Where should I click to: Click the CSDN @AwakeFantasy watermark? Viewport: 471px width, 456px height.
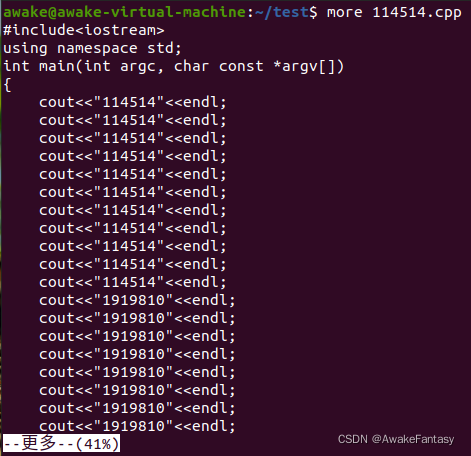tap(396, 439)
